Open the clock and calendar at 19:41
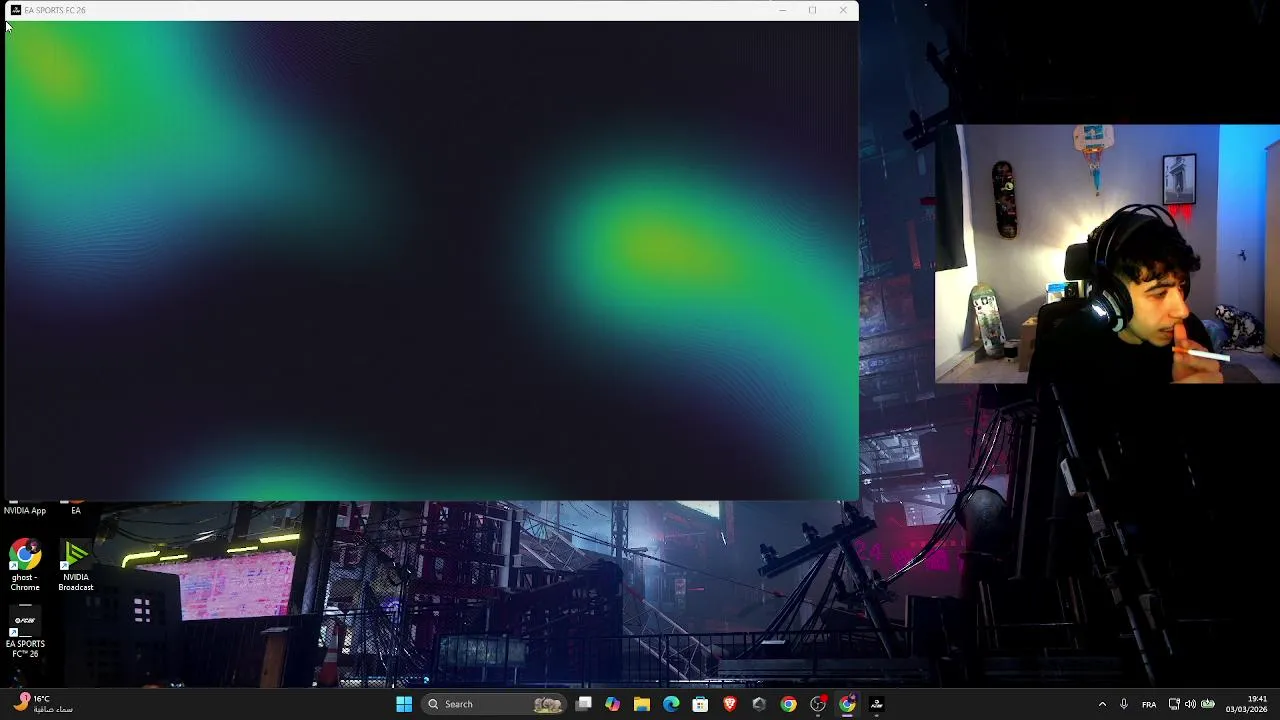 (x=1247, y=704)
